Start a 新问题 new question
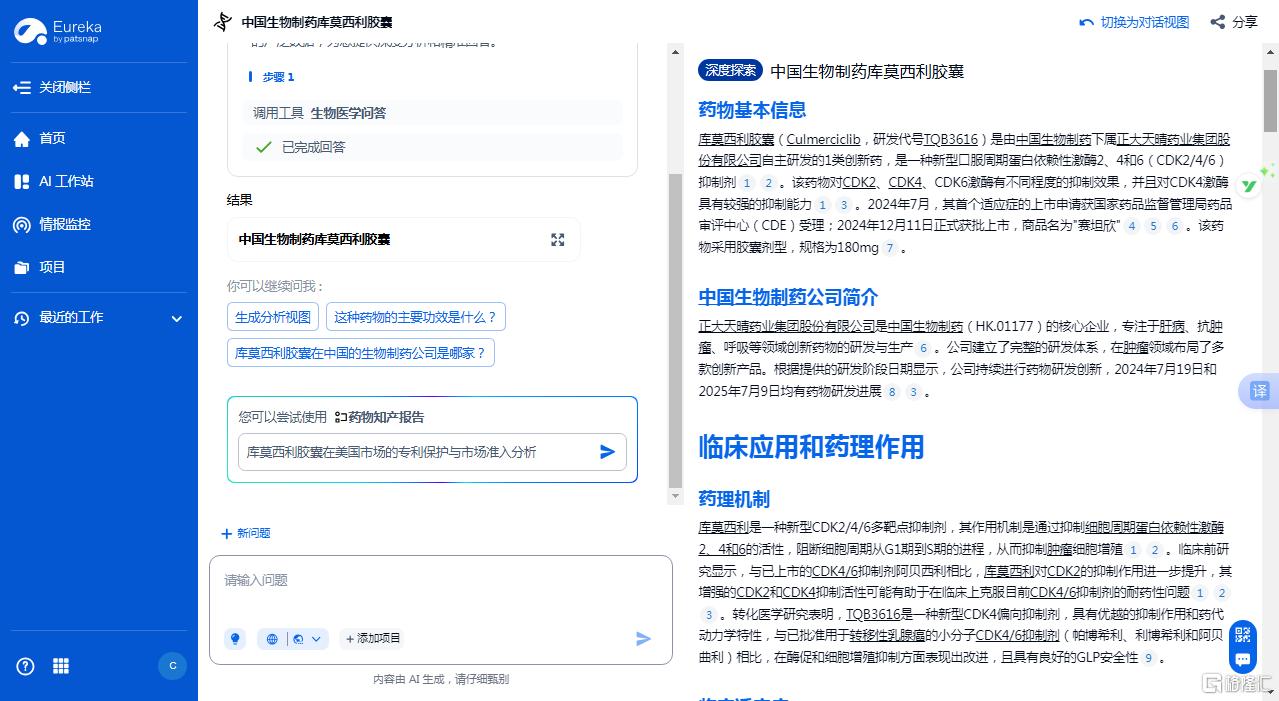Image resolution: width=1279 pixels, height=701 pixels. pyautogui.click(x=246, y=533)
